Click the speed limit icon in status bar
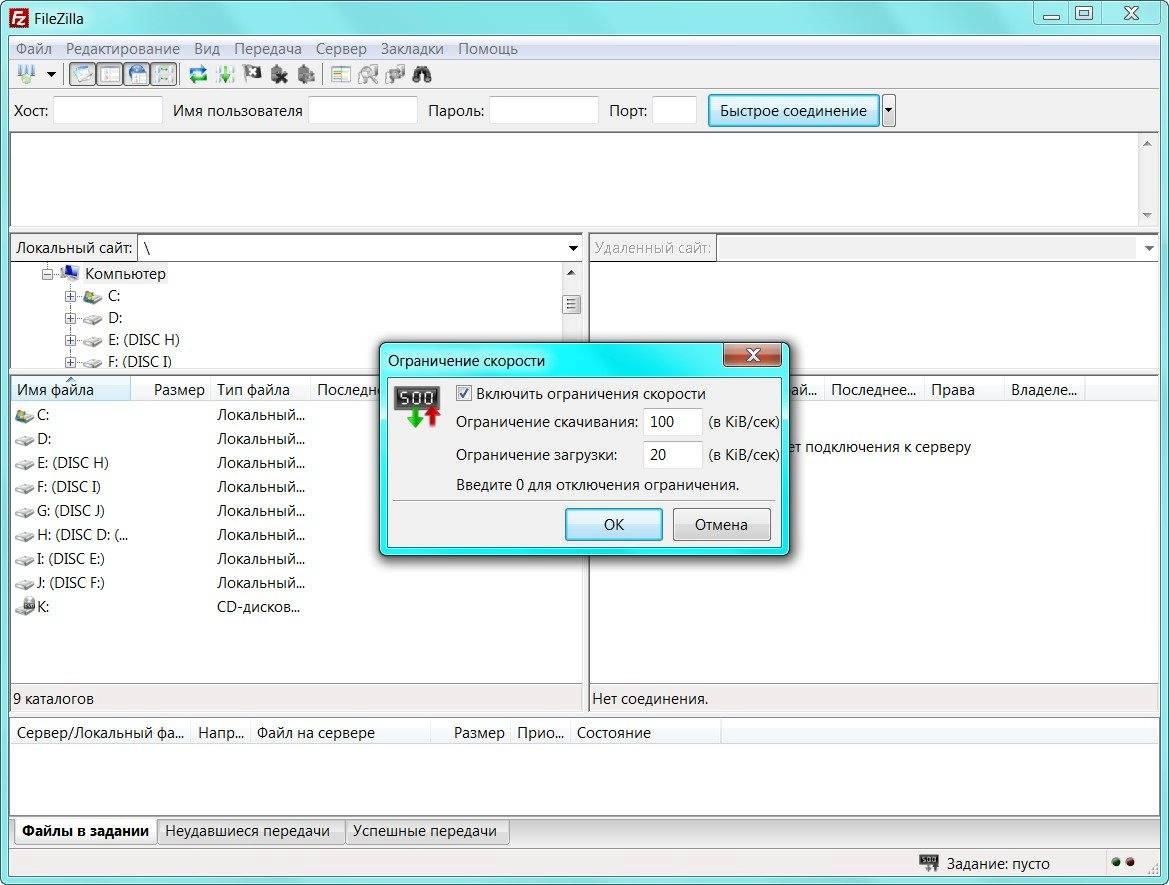The width and height of the screenshot is (1169, 885). pos(929,863)
